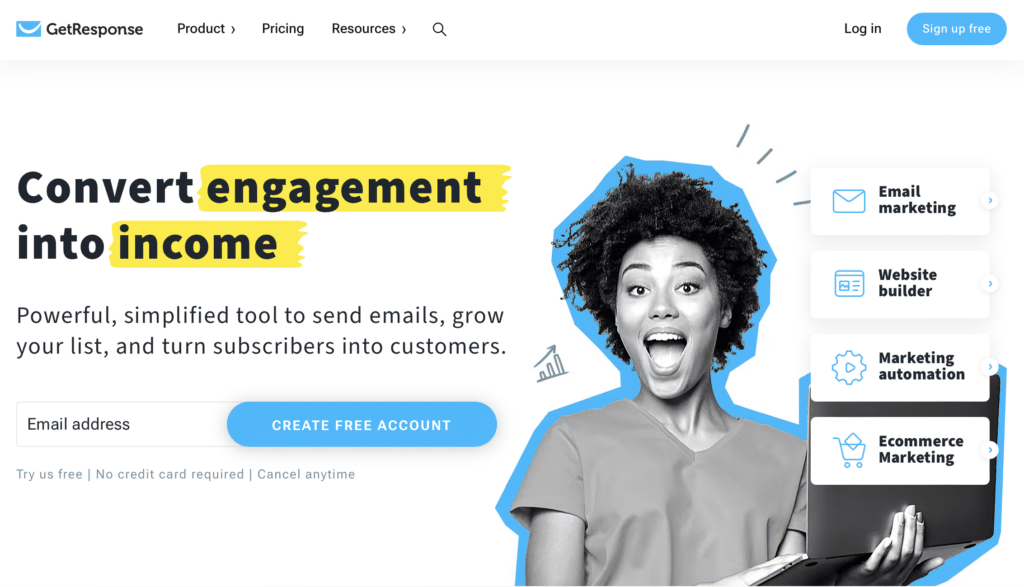Click the arrow on Ecommerce Marketing card
This screenshot has width=1024, height=587.
coord(990,450)
